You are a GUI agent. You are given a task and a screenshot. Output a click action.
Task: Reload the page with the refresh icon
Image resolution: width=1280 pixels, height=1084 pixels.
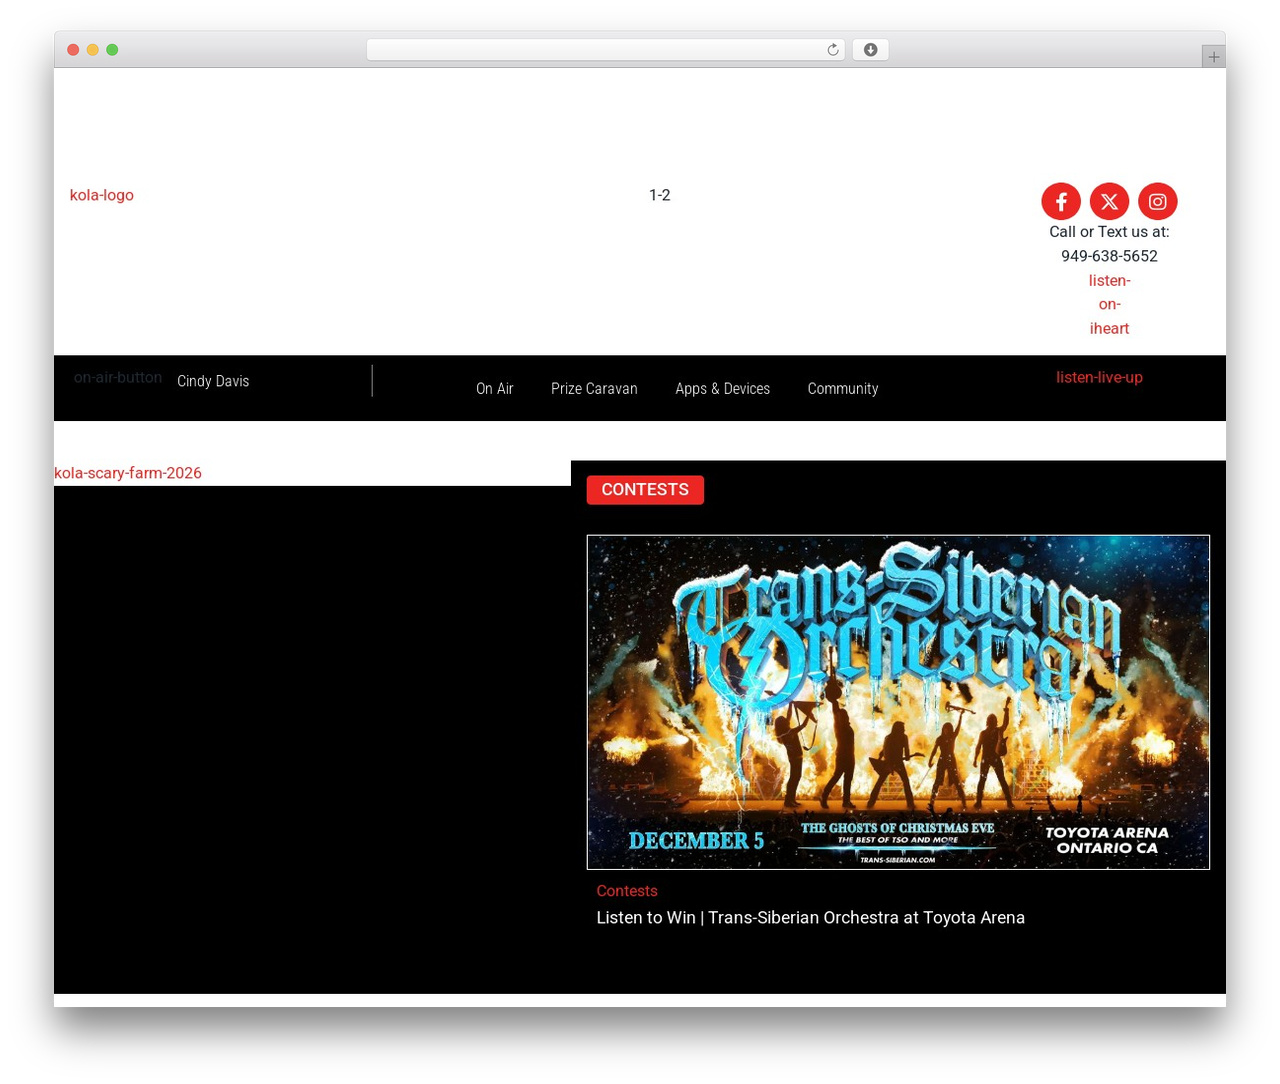click(x=832, y=50)
